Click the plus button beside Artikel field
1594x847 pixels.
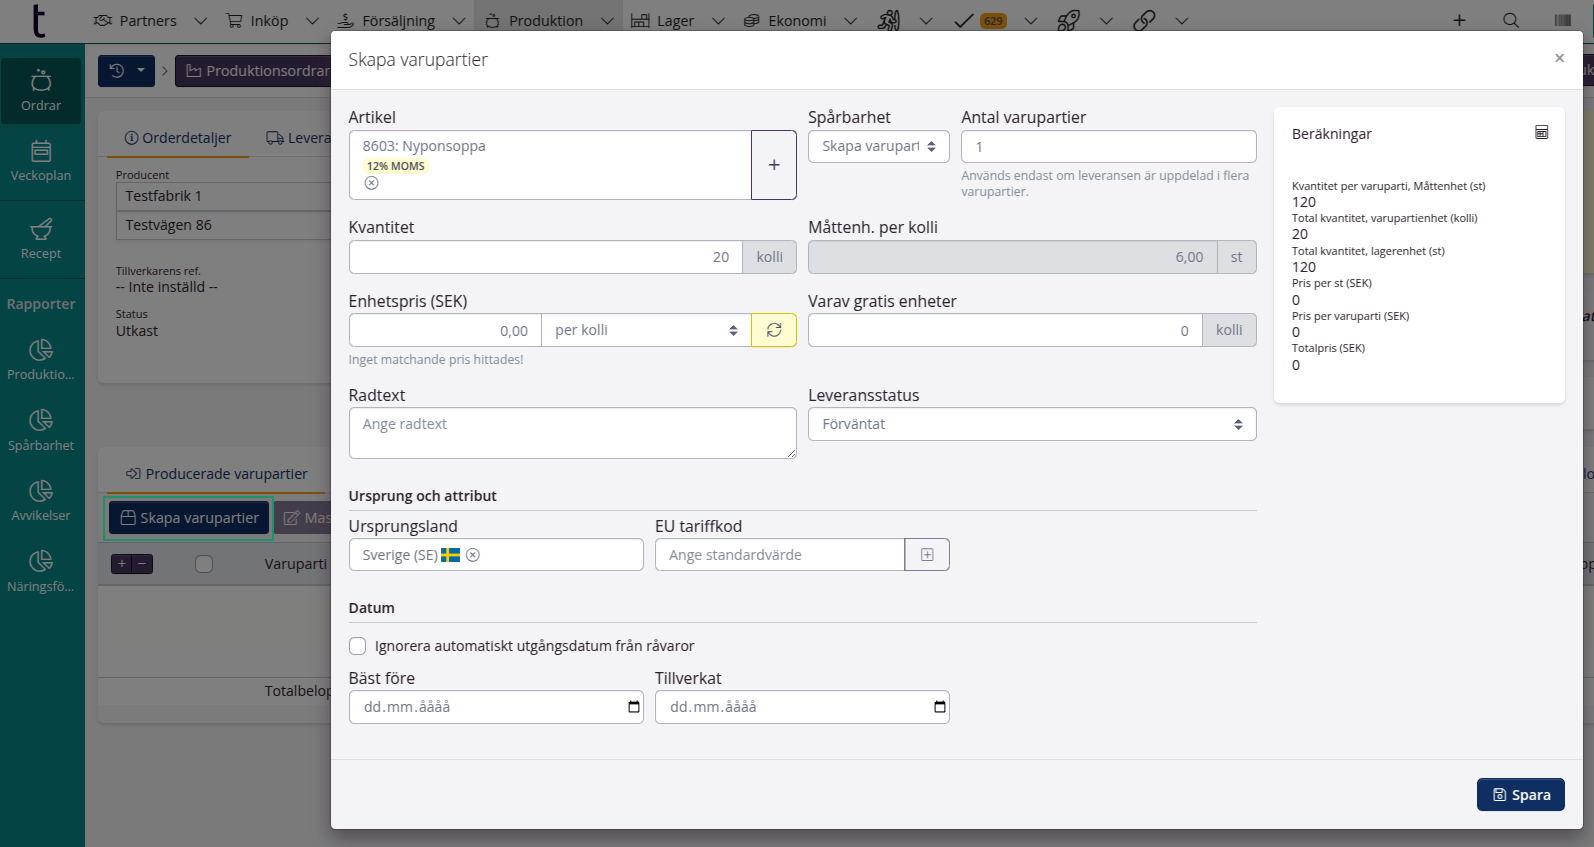(773, 165)
